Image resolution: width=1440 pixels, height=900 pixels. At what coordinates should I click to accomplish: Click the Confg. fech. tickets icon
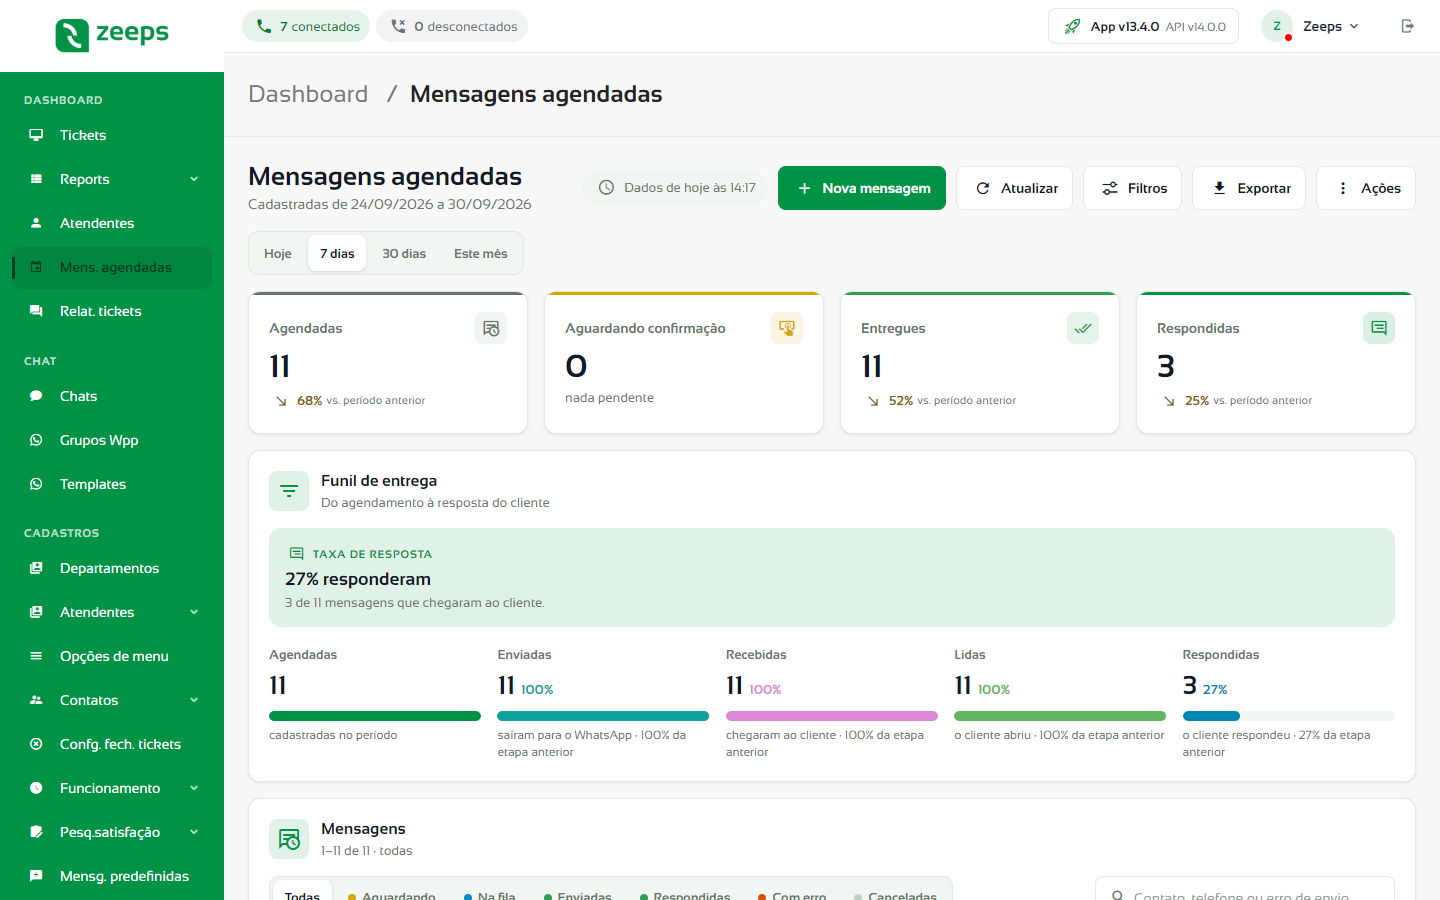point(36,744)
